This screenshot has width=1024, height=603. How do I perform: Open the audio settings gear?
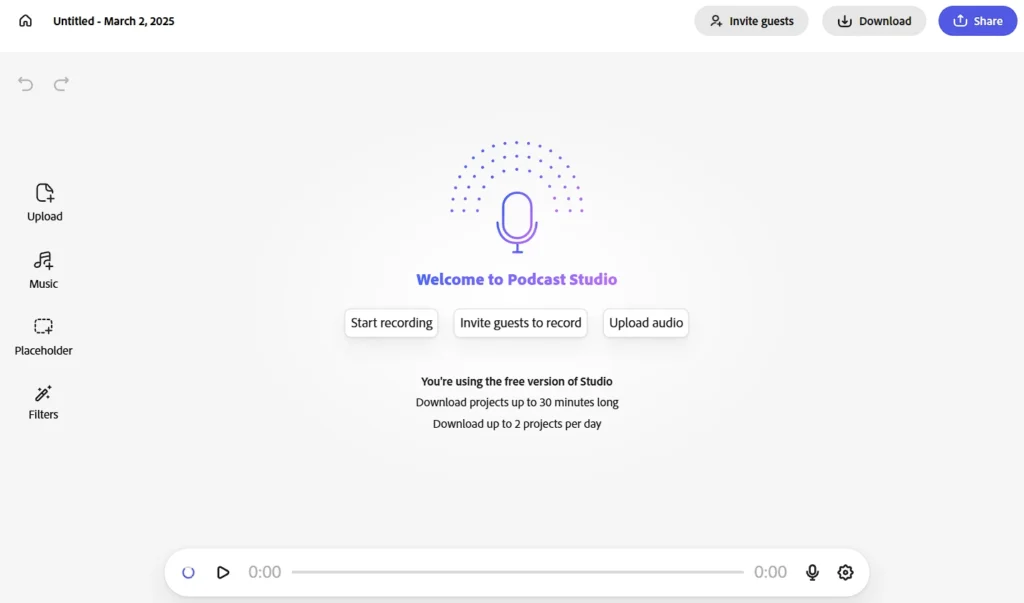coord(845,572)
